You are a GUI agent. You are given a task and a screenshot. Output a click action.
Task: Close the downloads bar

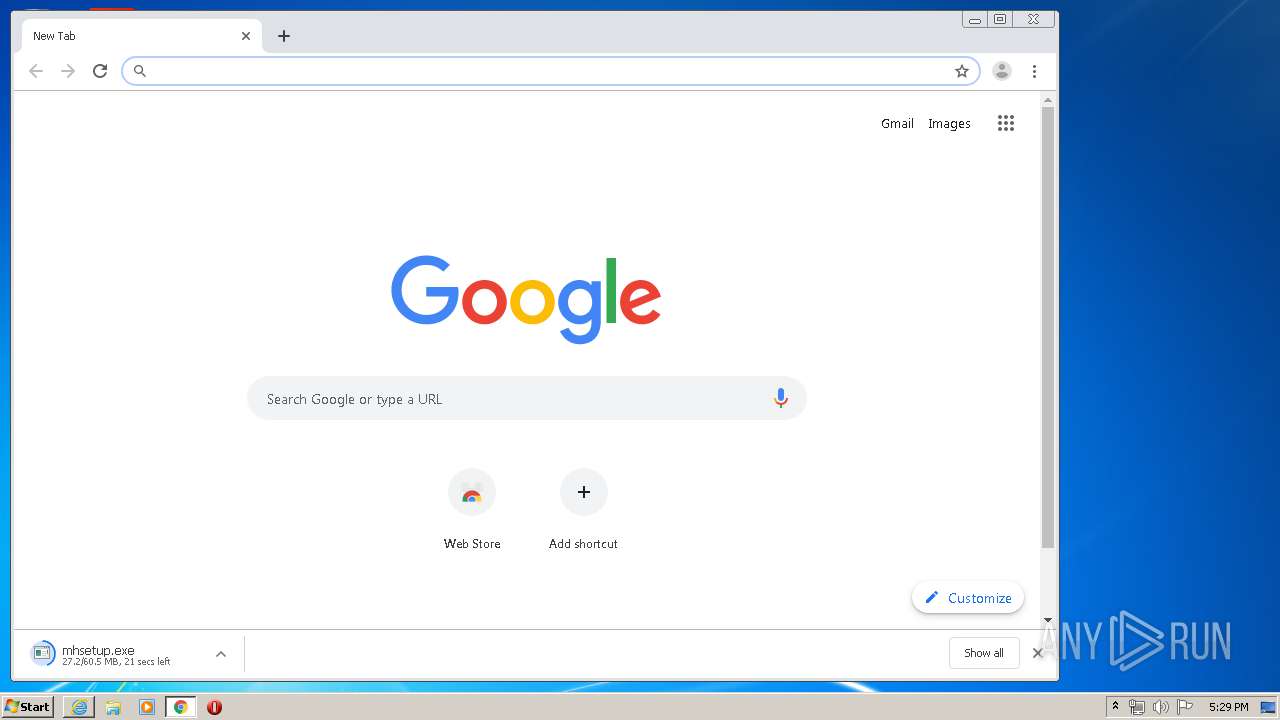click(1037, 653)
